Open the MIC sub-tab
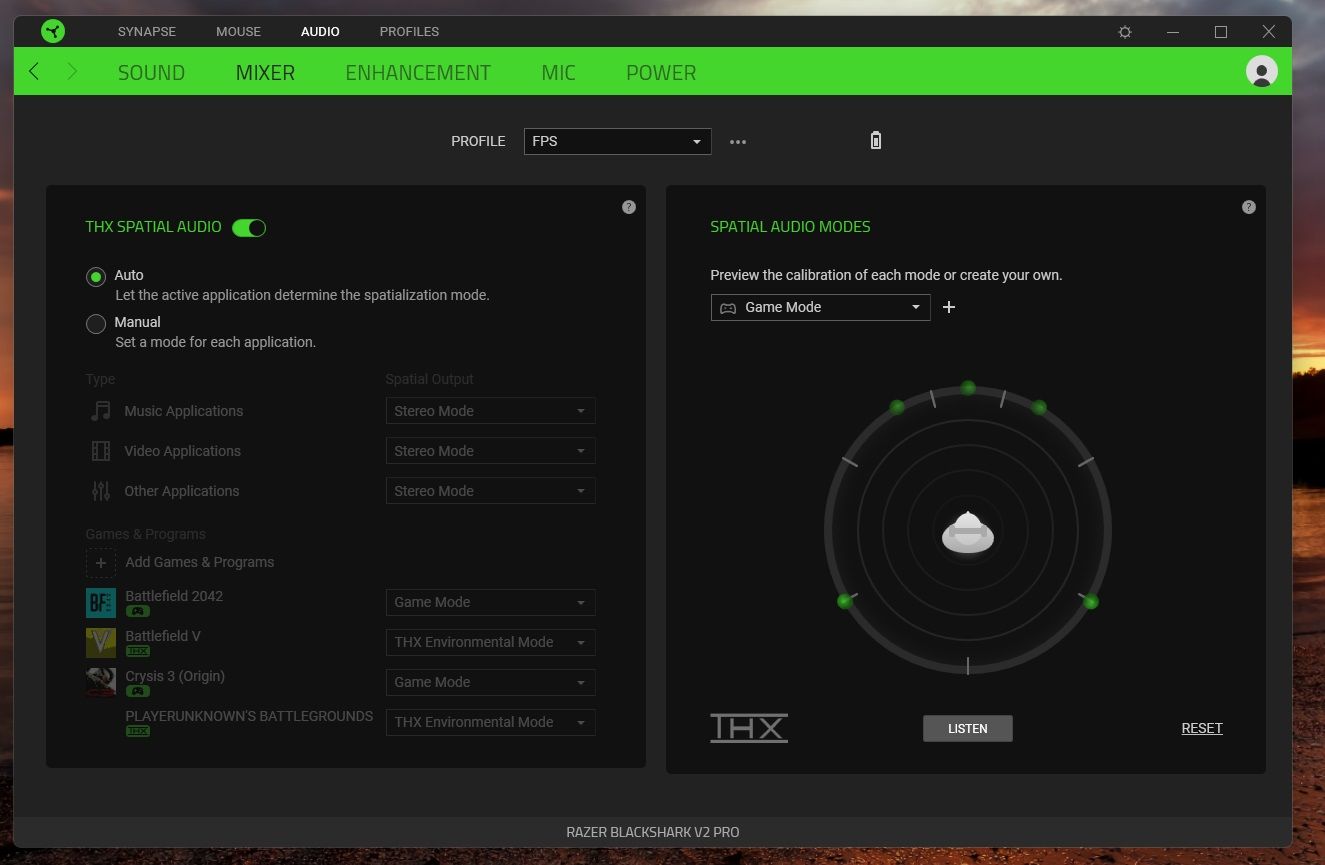The height and width of the screenshot is (865, 1325). [558, 72]
